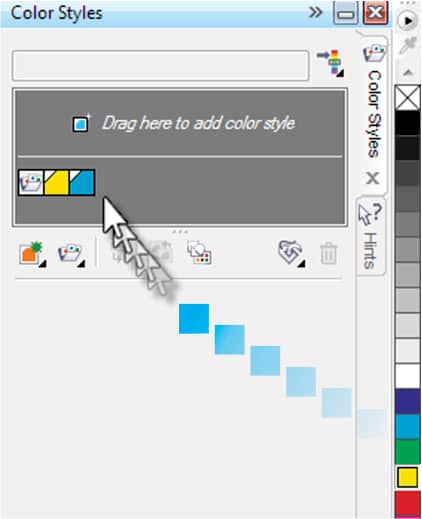Open the Select Unused swap icon
Viewport: 422px width, 519px height.
[x=289, y=253]
